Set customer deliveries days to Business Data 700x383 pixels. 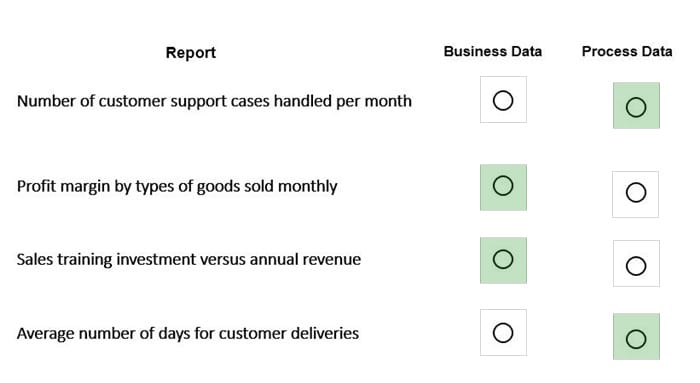tap(503, 333)
